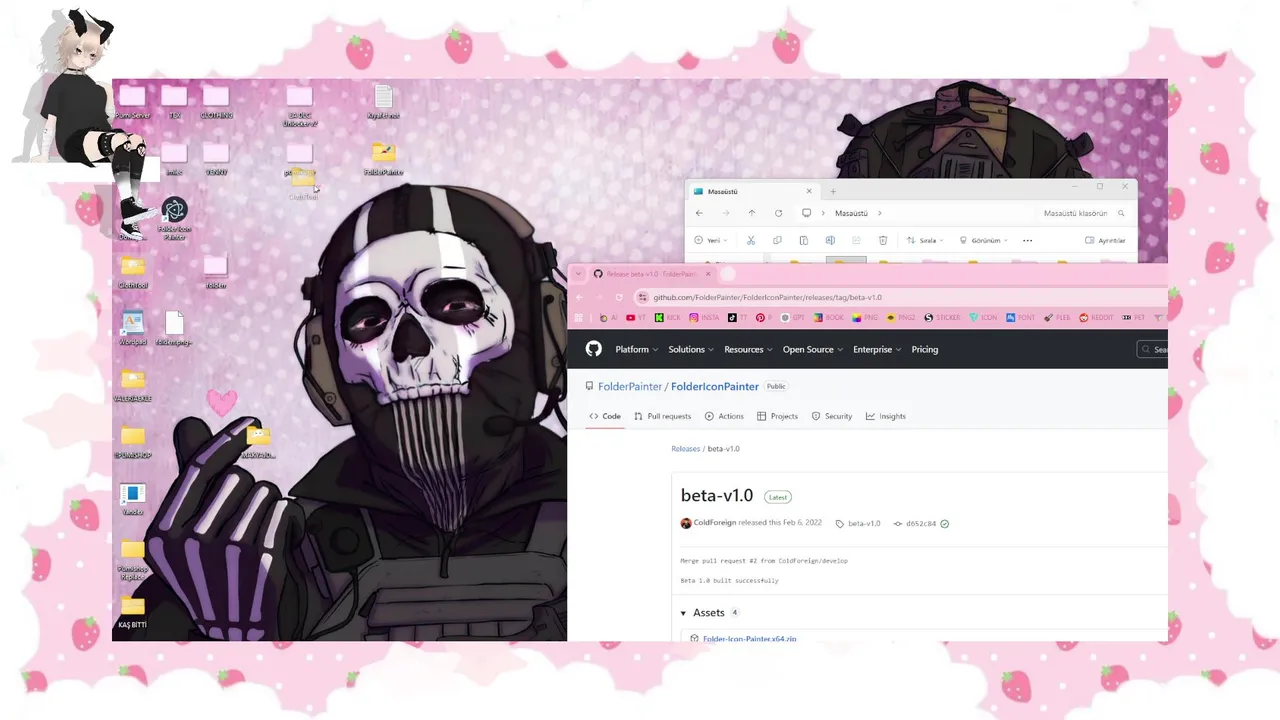Click the GitHub search field
1280x720 pixels.
(1153, 349)
